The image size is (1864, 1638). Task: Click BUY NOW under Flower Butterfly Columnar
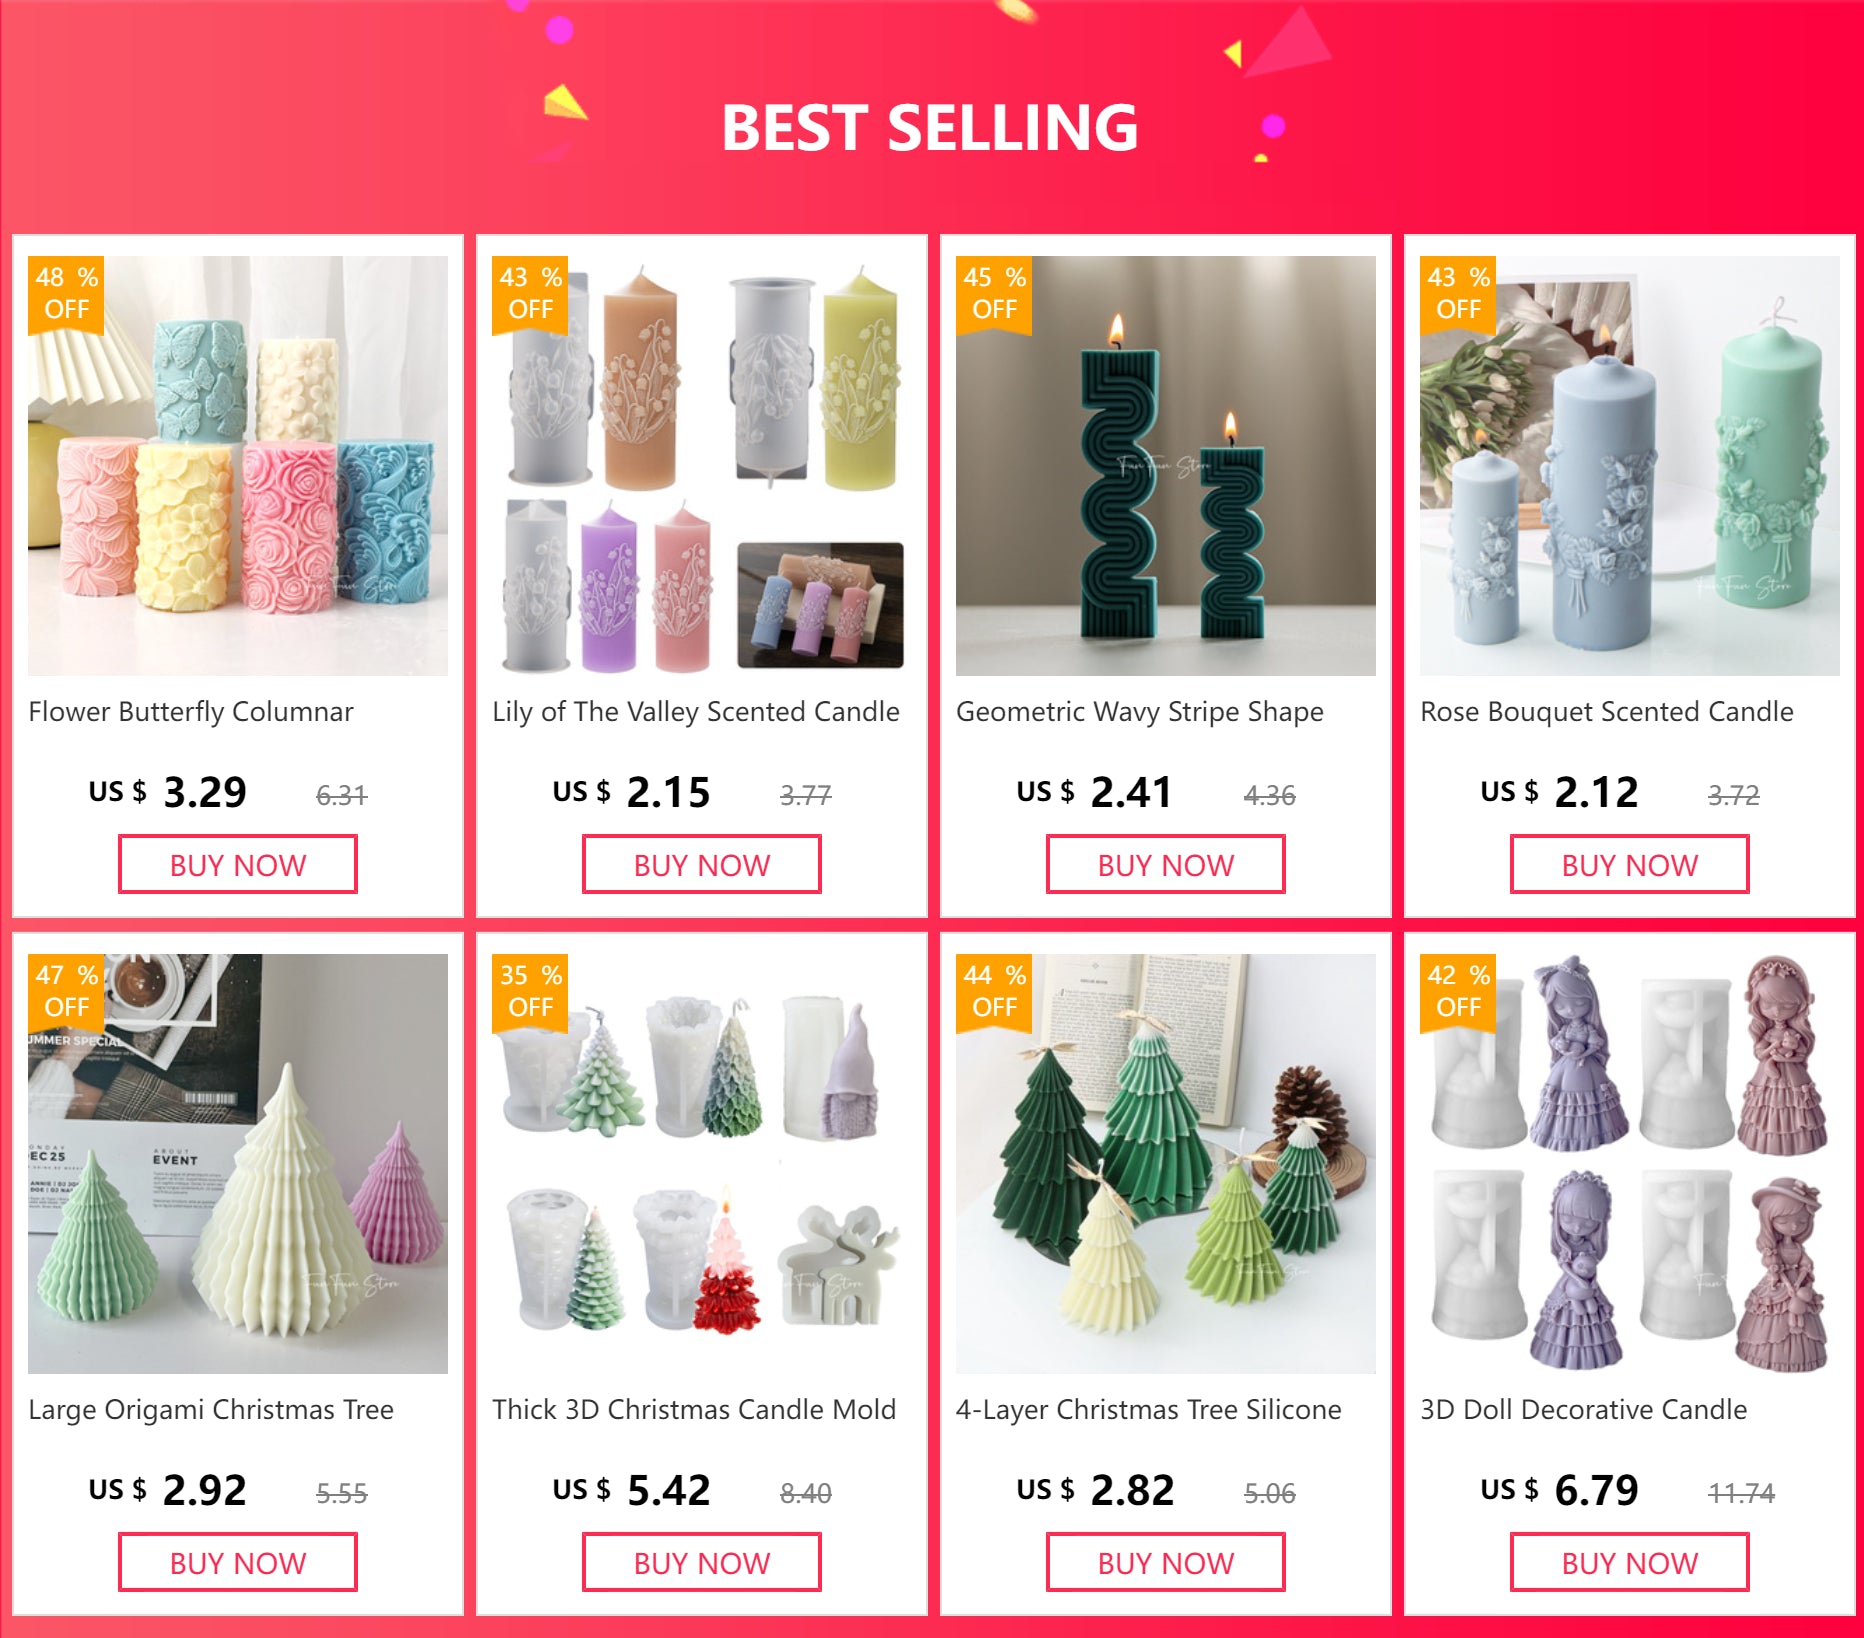238,865
